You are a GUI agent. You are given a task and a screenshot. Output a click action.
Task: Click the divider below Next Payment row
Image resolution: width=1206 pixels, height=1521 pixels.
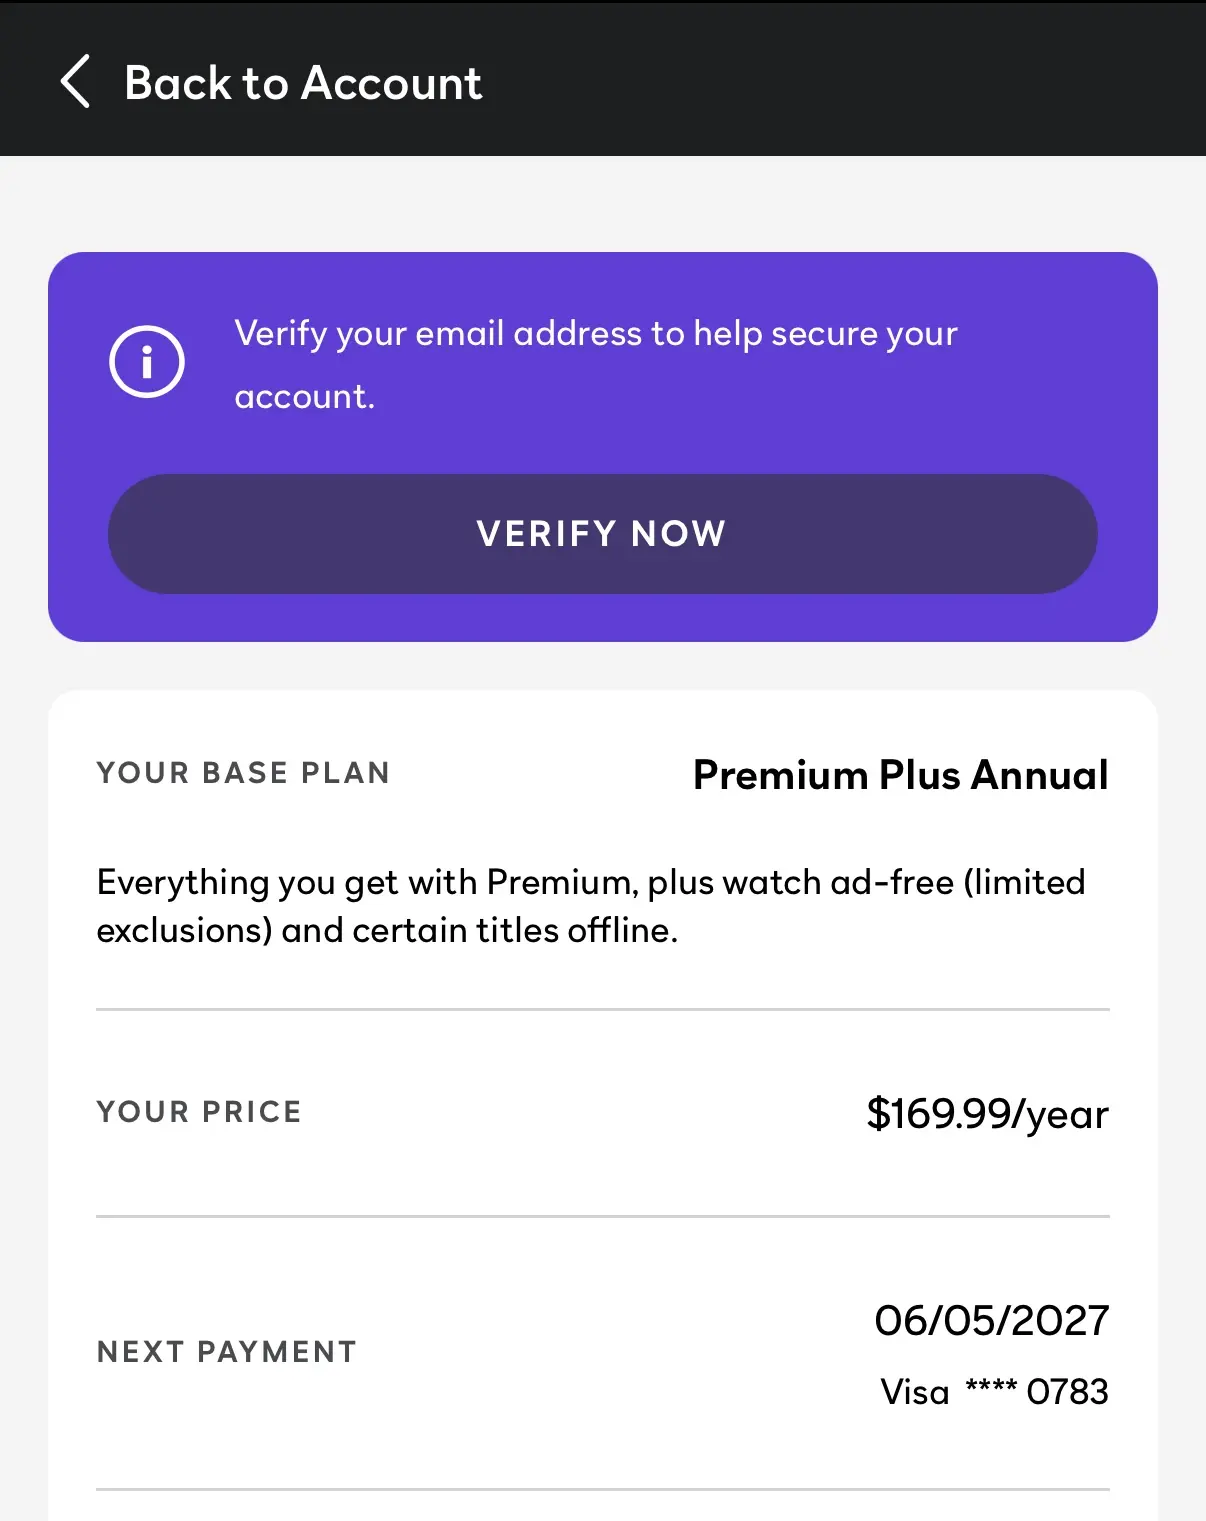[603, 1490]
